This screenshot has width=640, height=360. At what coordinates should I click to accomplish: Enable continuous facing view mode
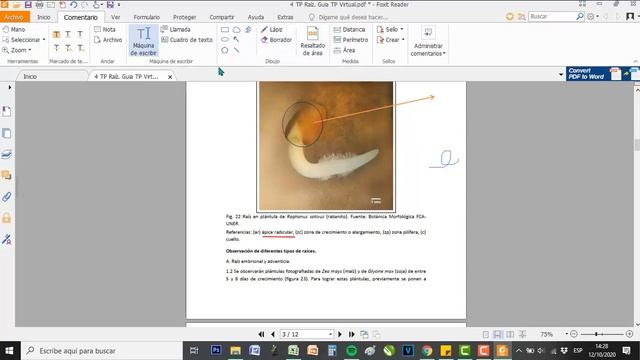[x=522, y=334]
